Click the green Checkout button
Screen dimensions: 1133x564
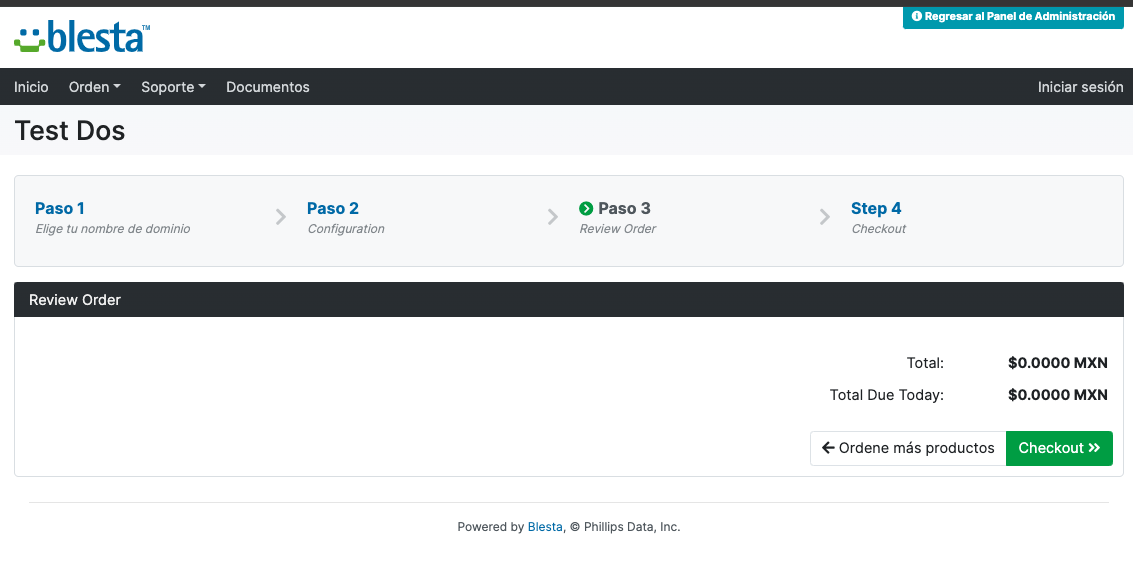tap(1059, 448)
